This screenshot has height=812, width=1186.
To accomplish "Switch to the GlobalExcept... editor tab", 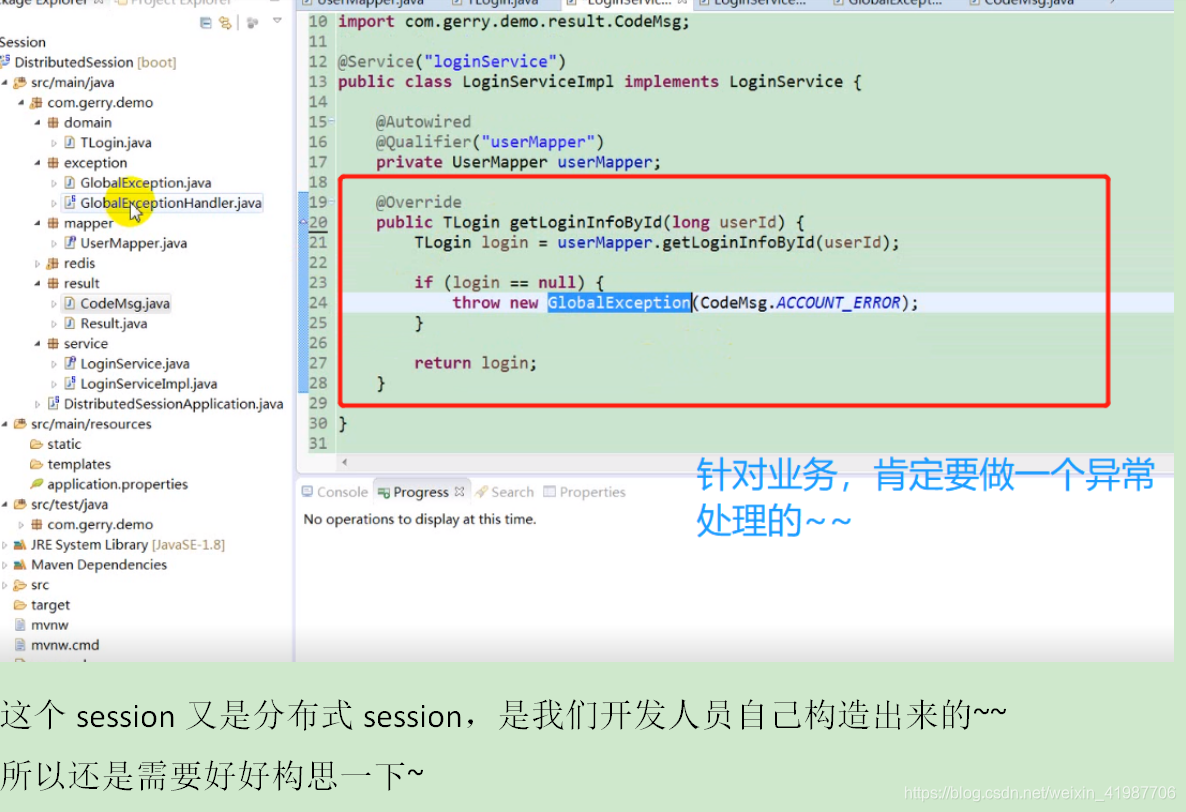I will (x=888, y=3).
